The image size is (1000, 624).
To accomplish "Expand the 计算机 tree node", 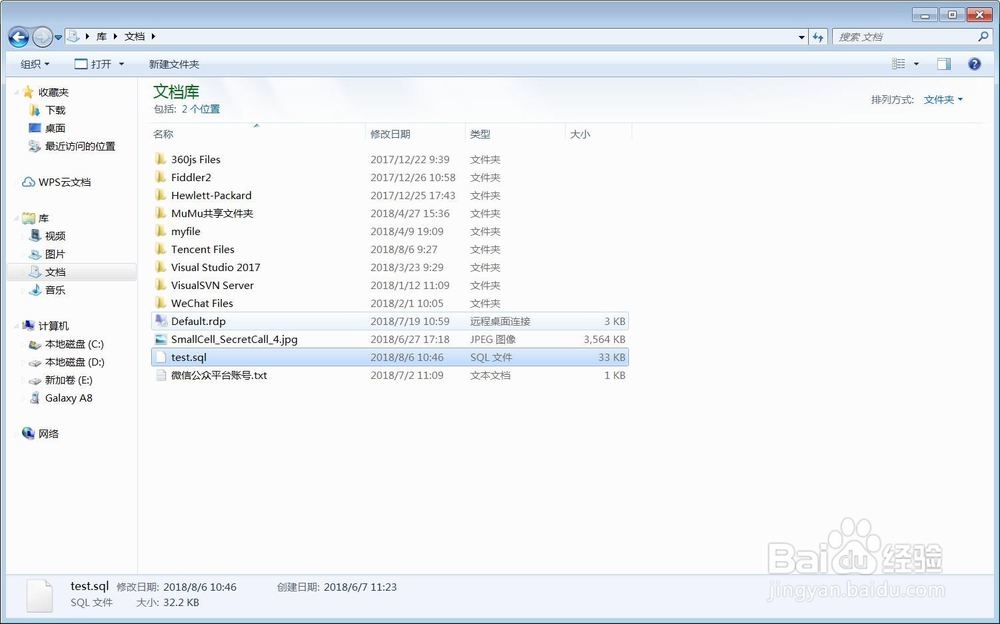I will pos(18,326).
